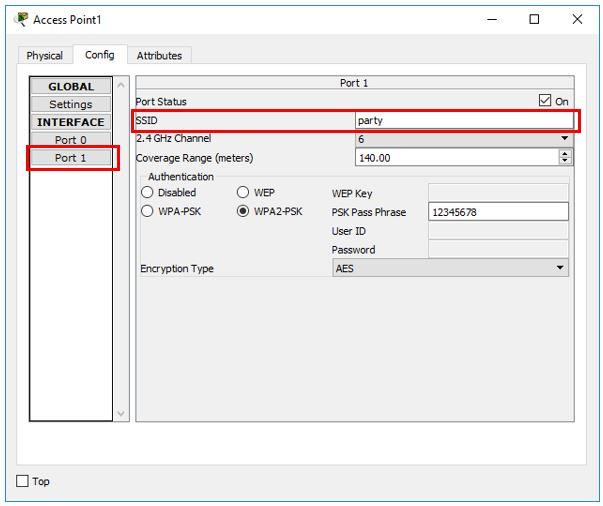Image resolution: width=603 pixels, height=506 pixels.
Task: Click the Access Point1 title bar icon
Action: (x=22, y=19)
